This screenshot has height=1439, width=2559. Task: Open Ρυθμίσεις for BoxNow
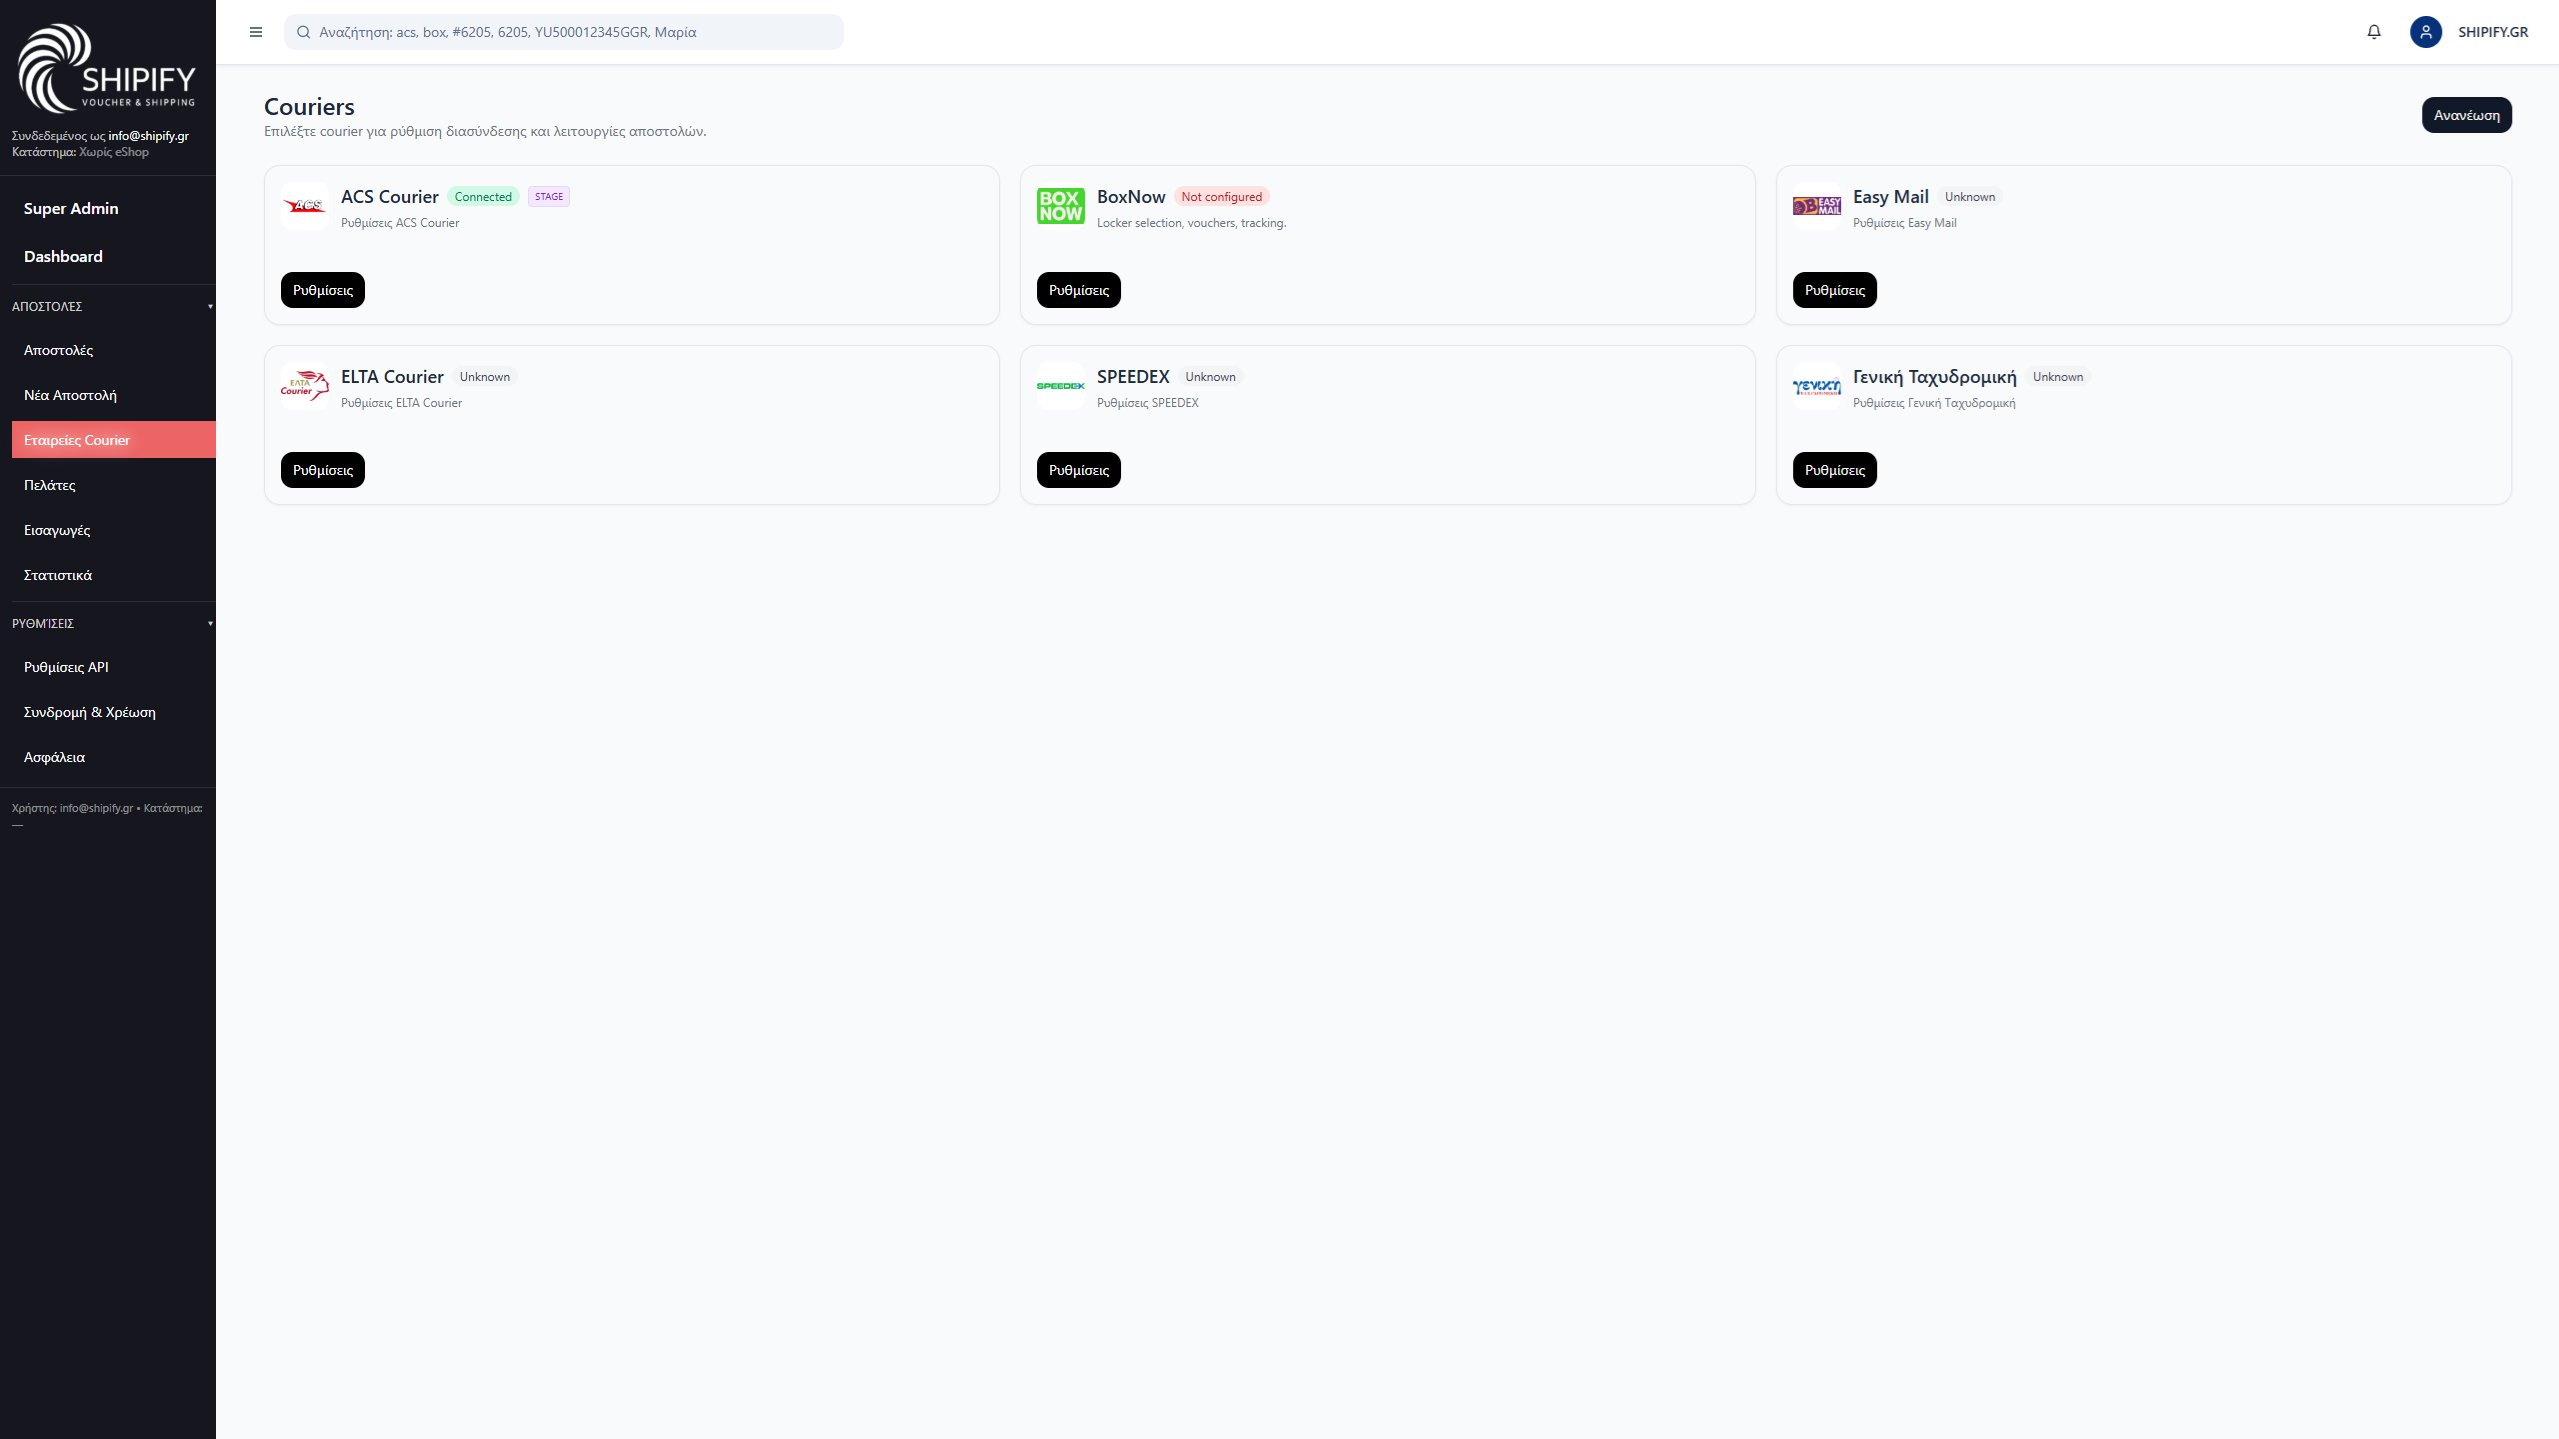1078,290
